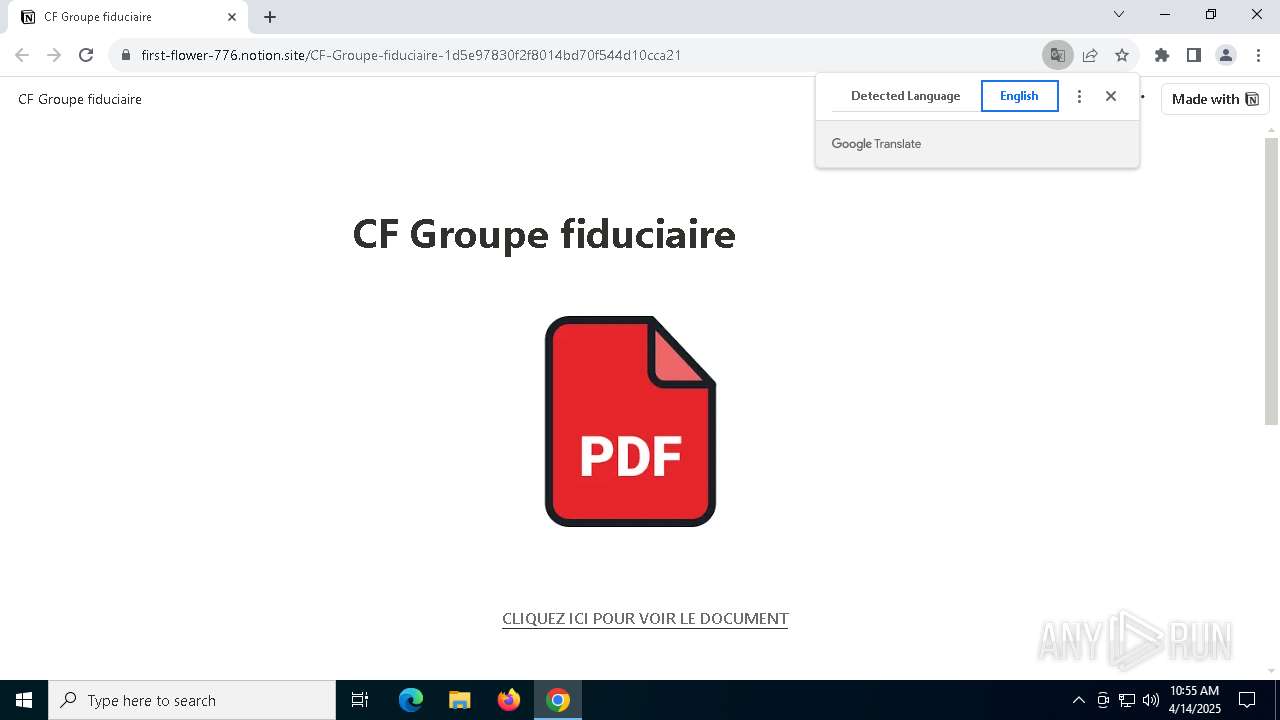Launch Microsoft Edge from taskbar
1280x720 pixels.
(411, 700)
